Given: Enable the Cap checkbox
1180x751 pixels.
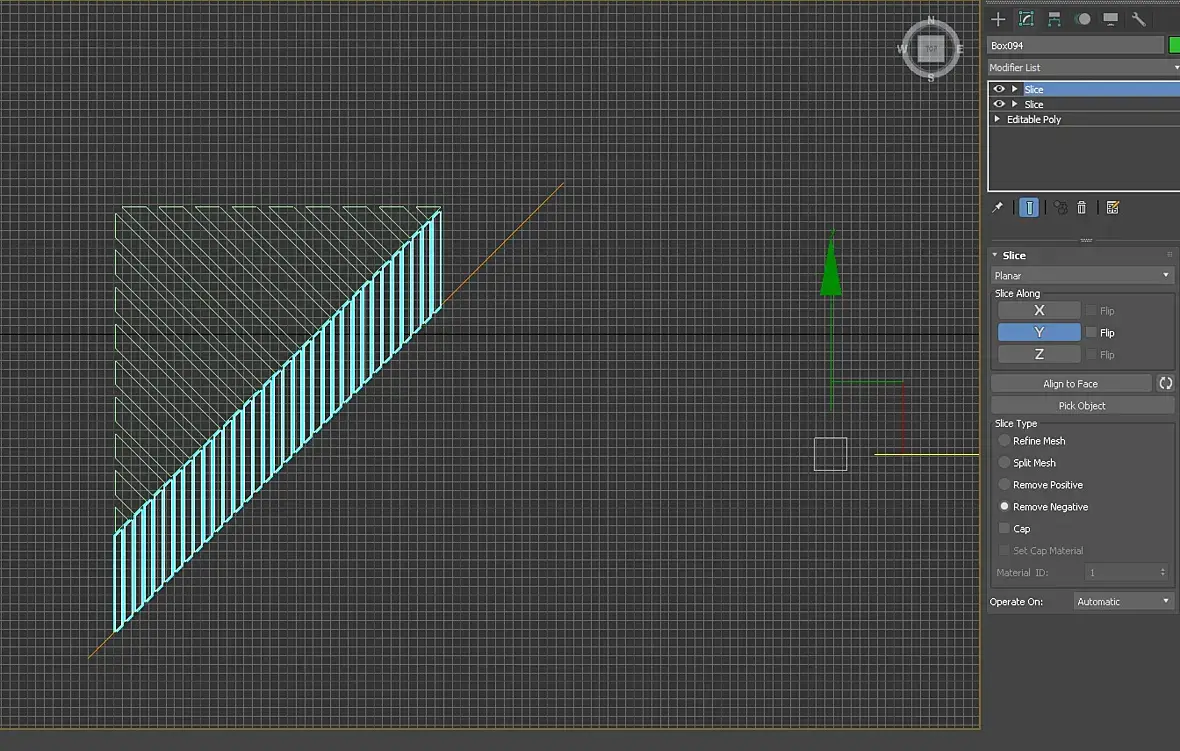Looking at the screenshot, I should click(1004, 528).
